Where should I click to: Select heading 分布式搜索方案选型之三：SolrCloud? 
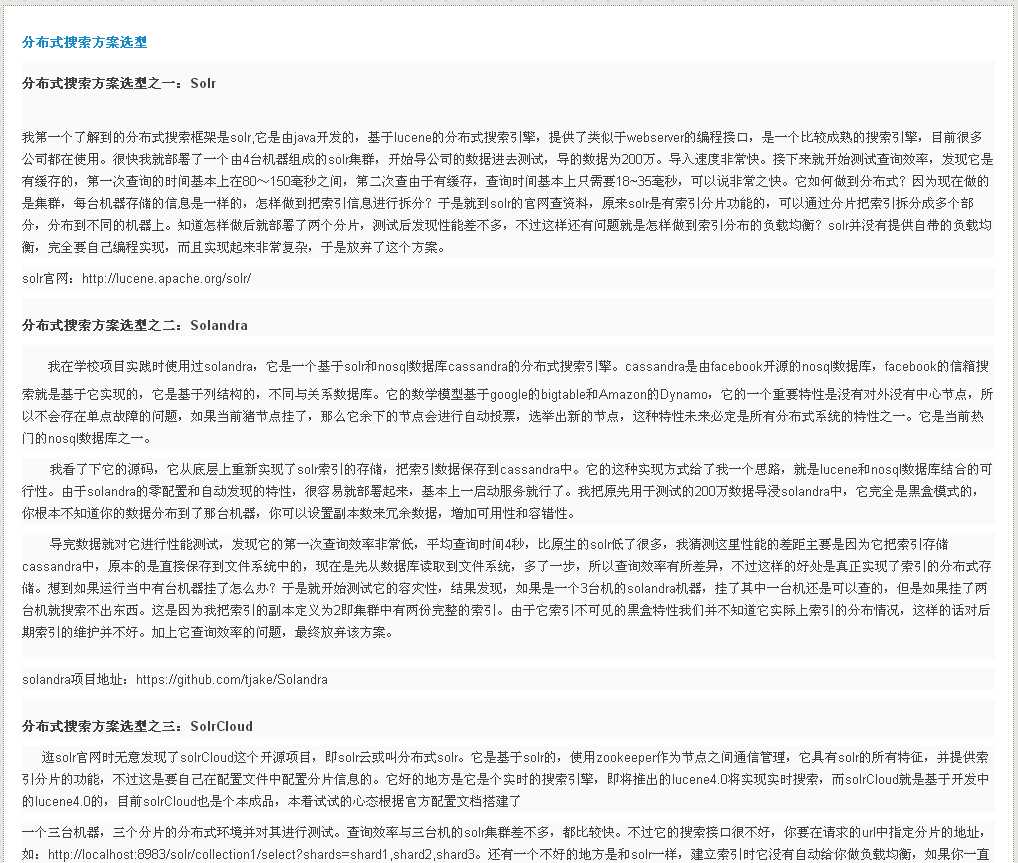(137, 726)
